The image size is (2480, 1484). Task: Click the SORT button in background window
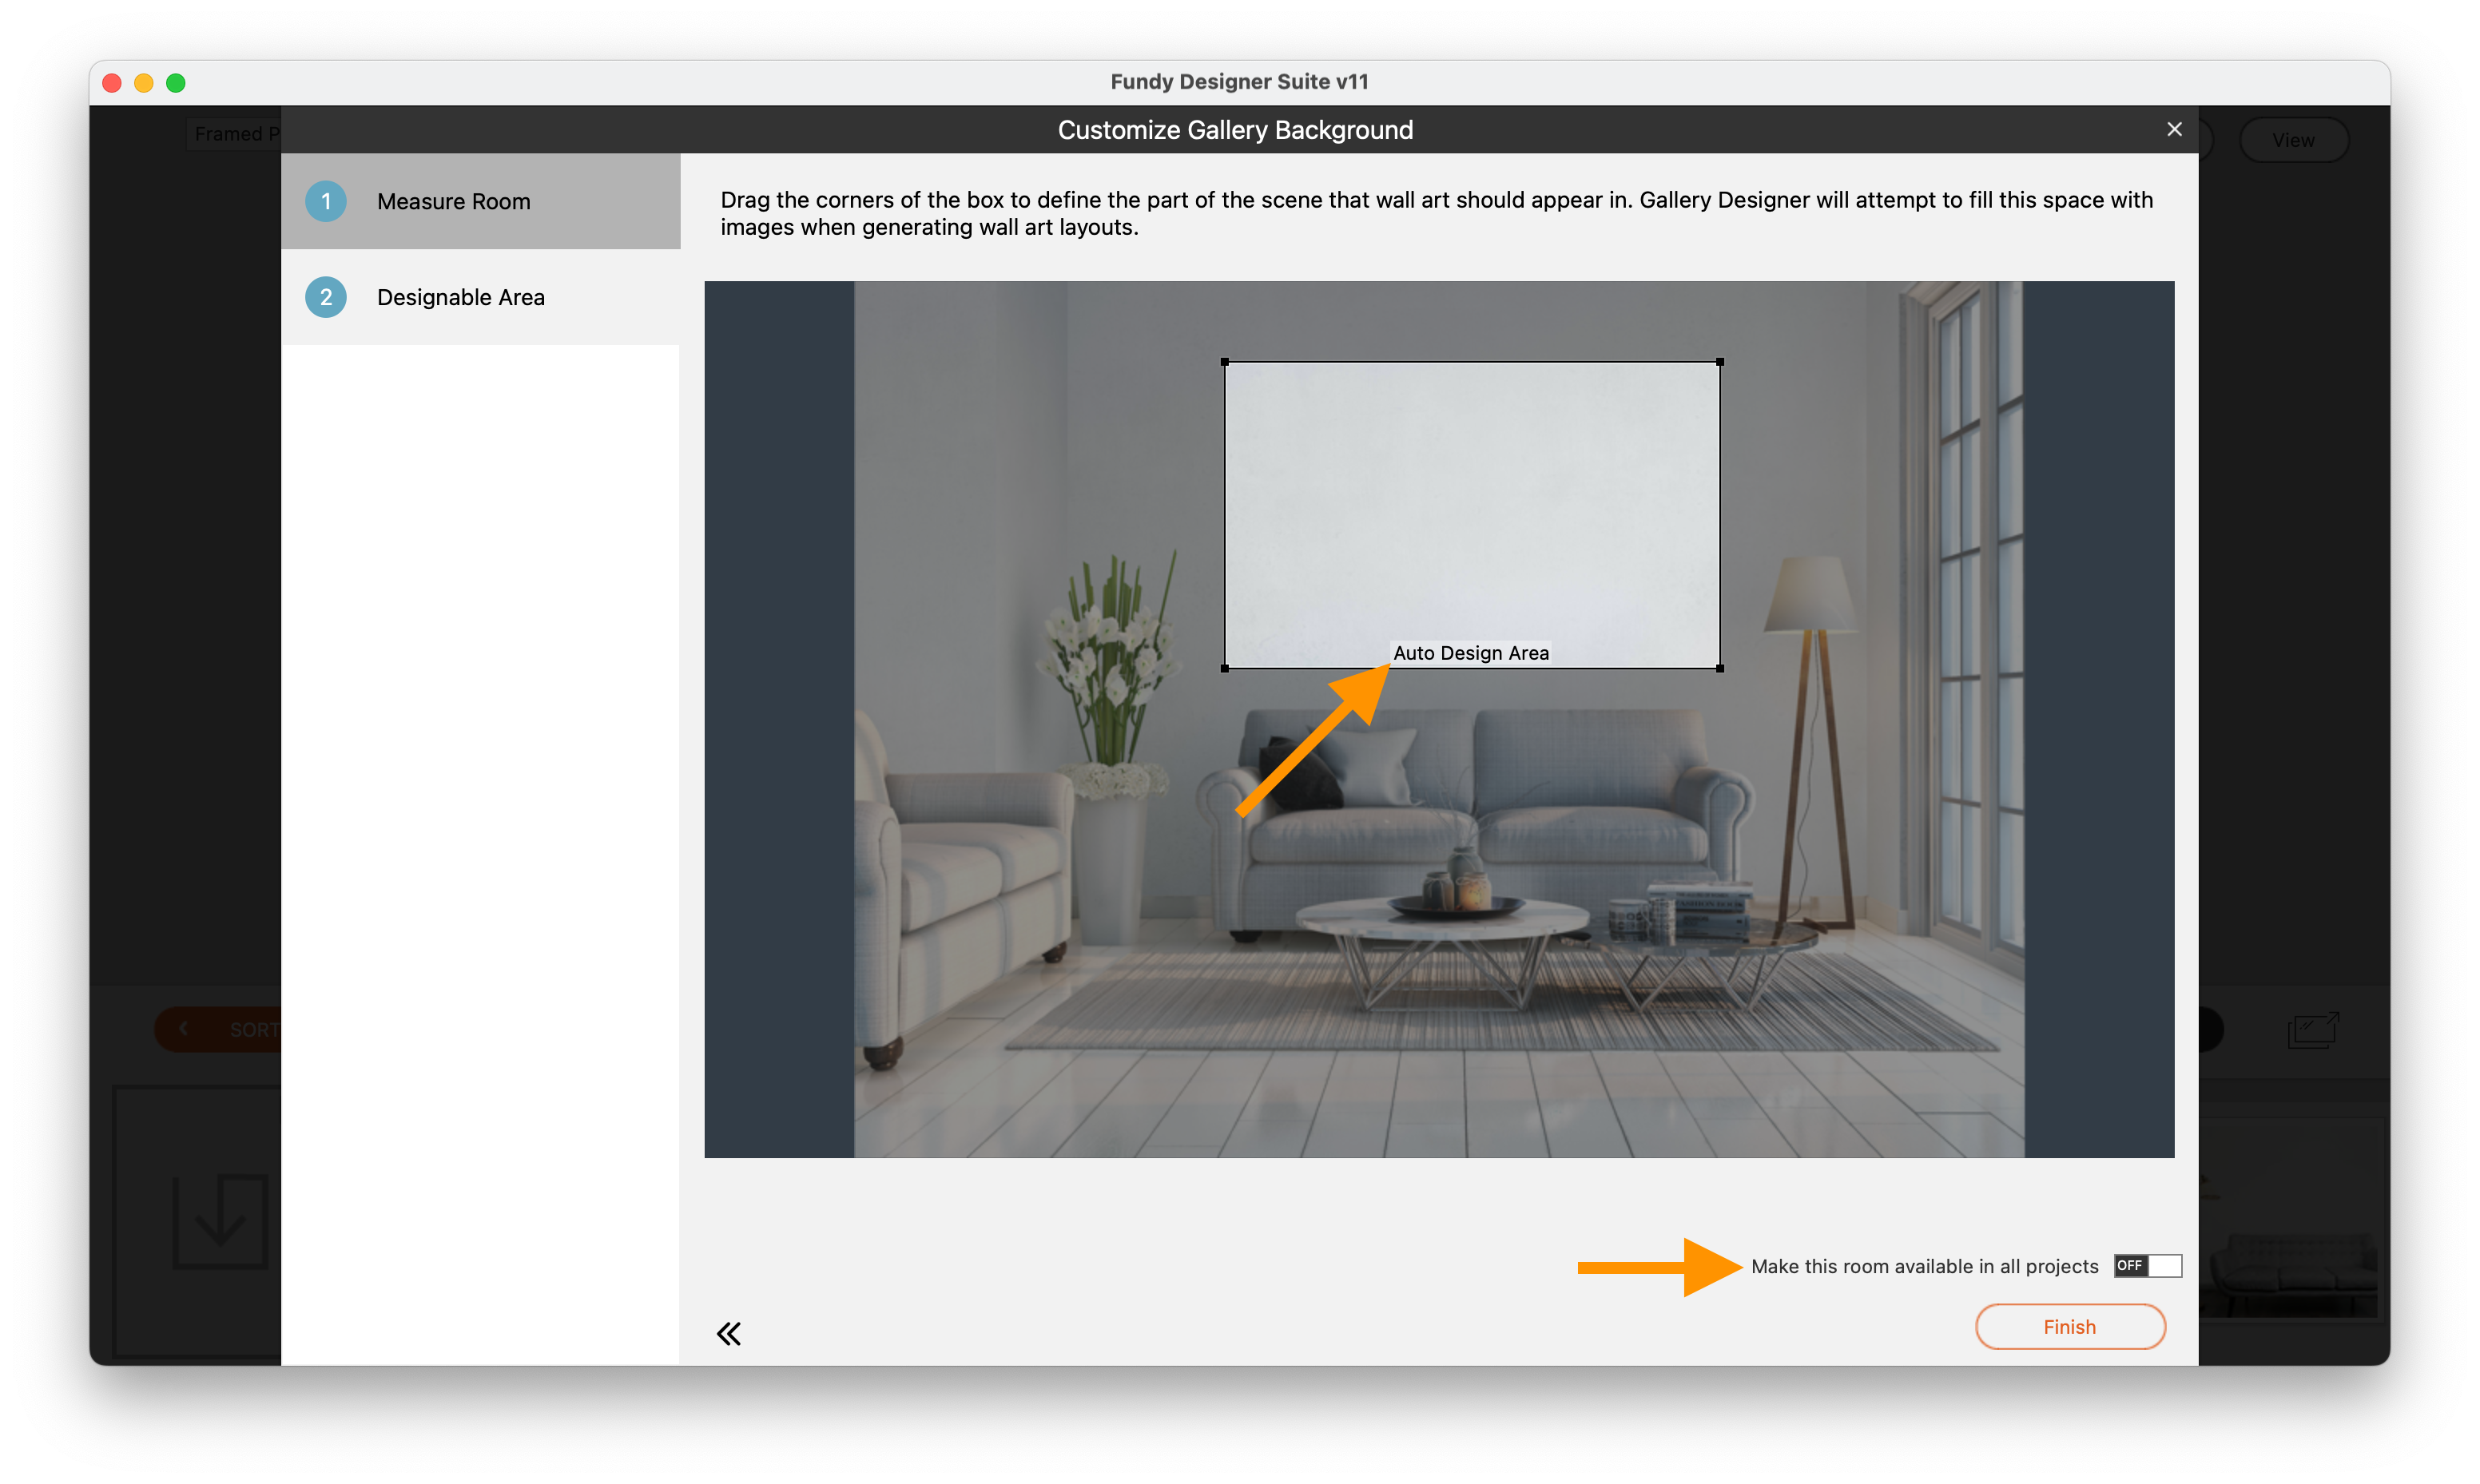tap(218, 1029)
